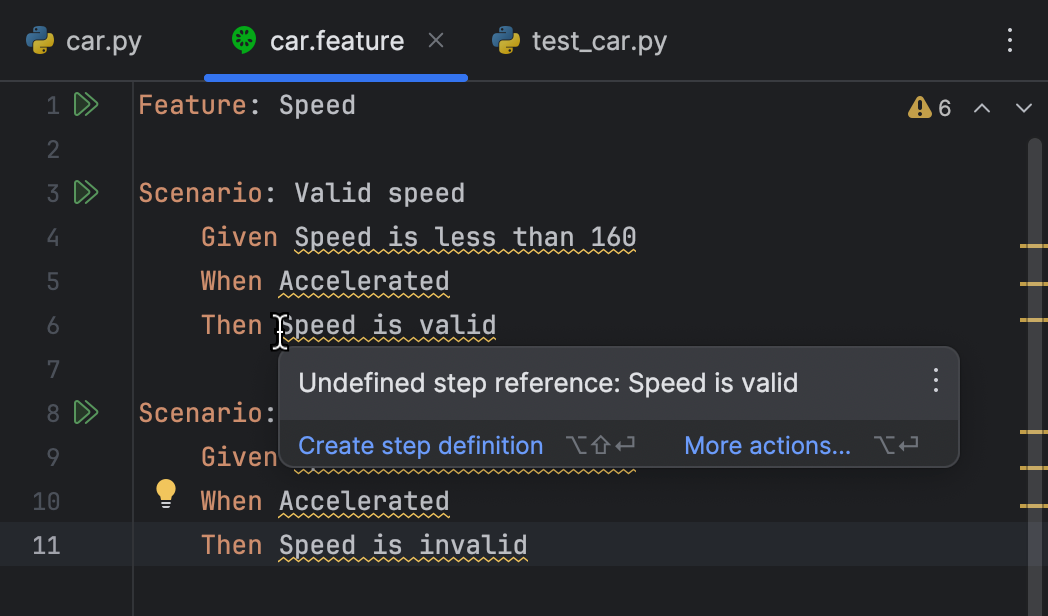Viewport: 1048px width, 616px height.
Task: Click line number 11 in the gutter
Action: (46, 545)
